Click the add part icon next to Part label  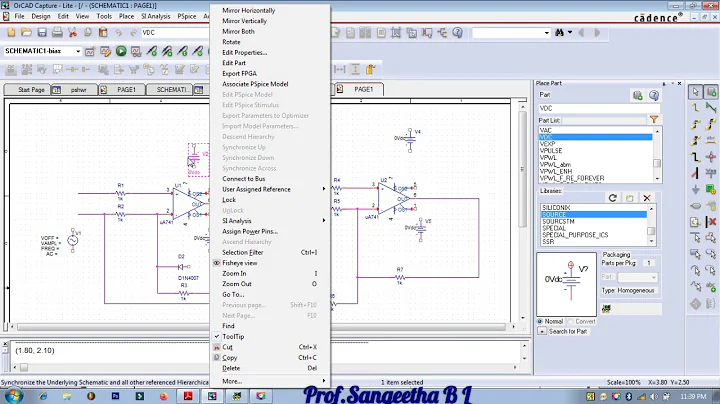click(x=637, y=95)
